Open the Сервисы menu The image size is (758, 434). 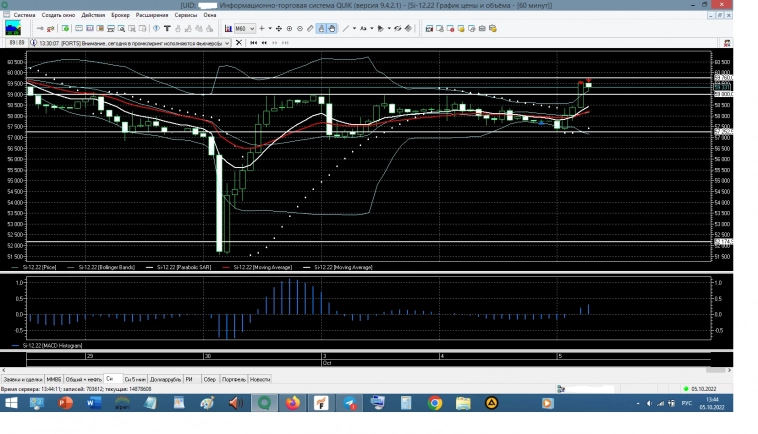pos(185,16)
